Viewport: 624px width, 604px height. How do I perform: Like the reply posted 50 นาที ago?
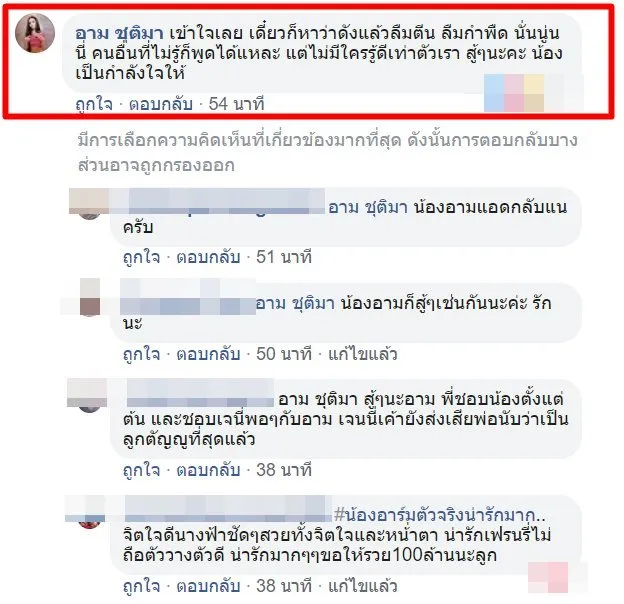142,354
